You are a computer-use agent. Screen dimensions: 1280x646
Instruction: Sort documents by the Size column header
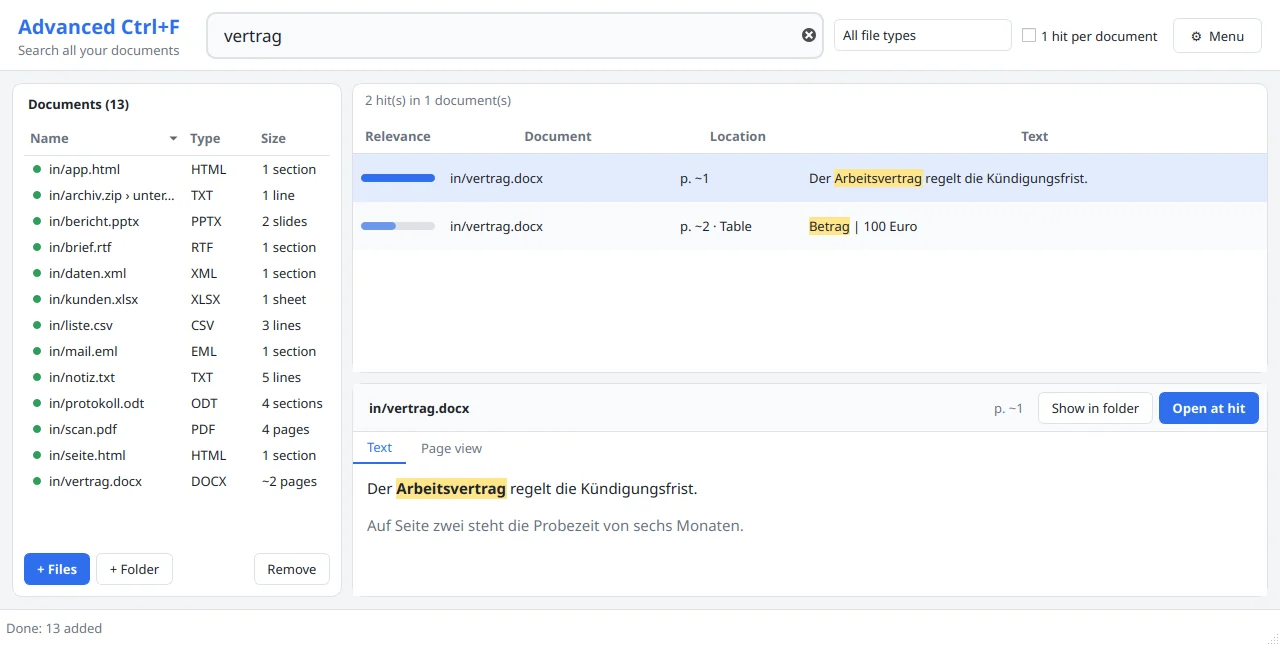273,139
